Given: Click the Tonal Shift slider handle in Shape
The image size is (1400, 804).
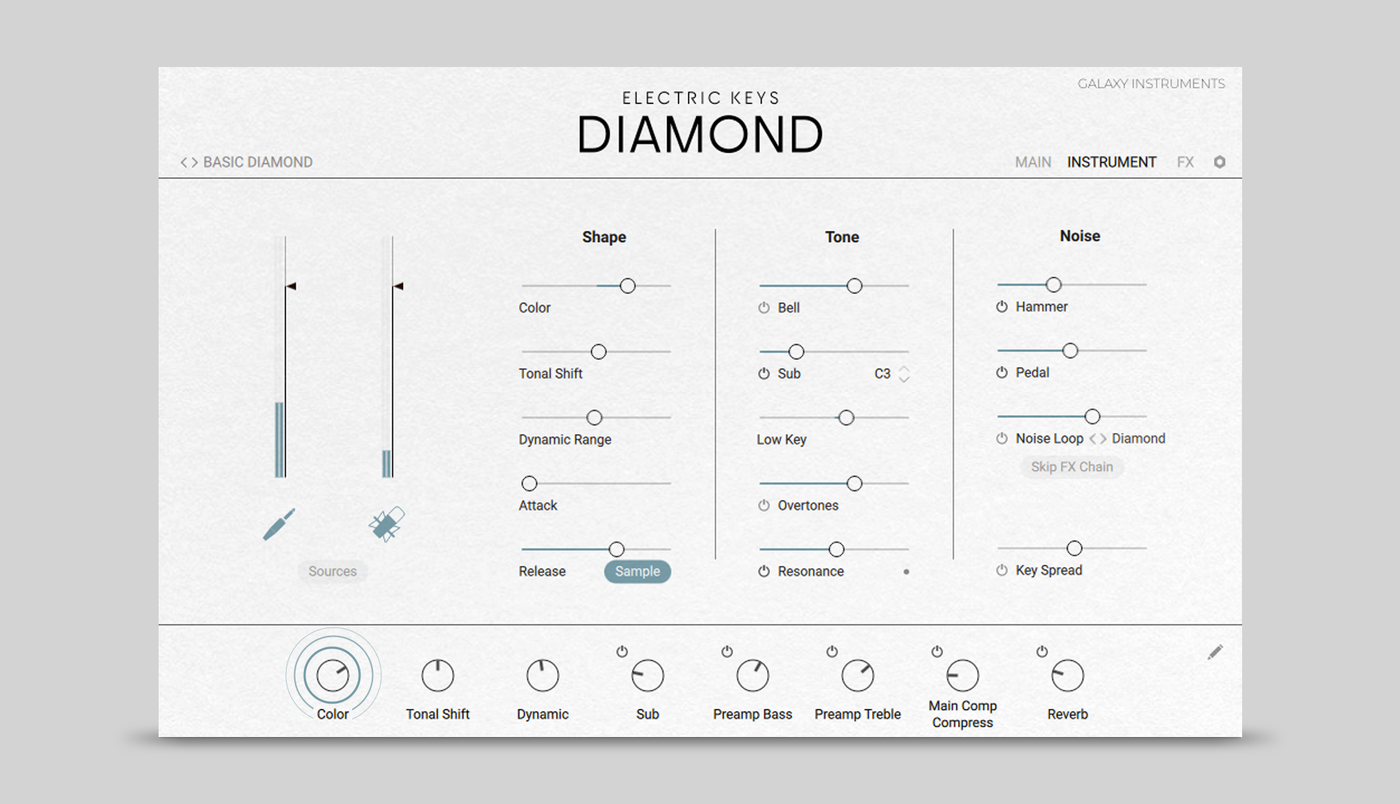Looking at the screenshot, I should coord(599,352).
